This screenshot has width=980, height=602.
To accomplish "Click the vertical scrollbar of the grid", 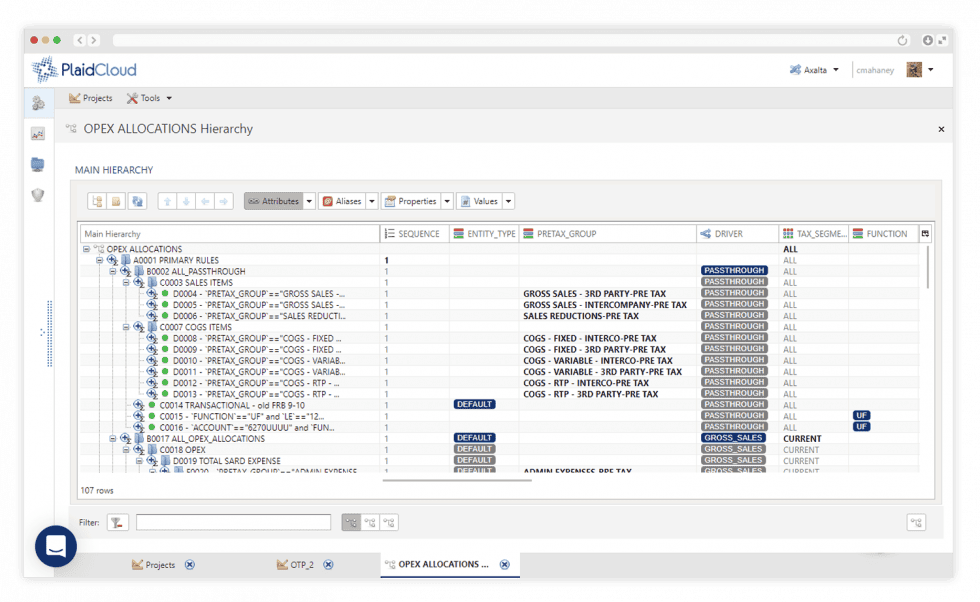I will point(928,267).
